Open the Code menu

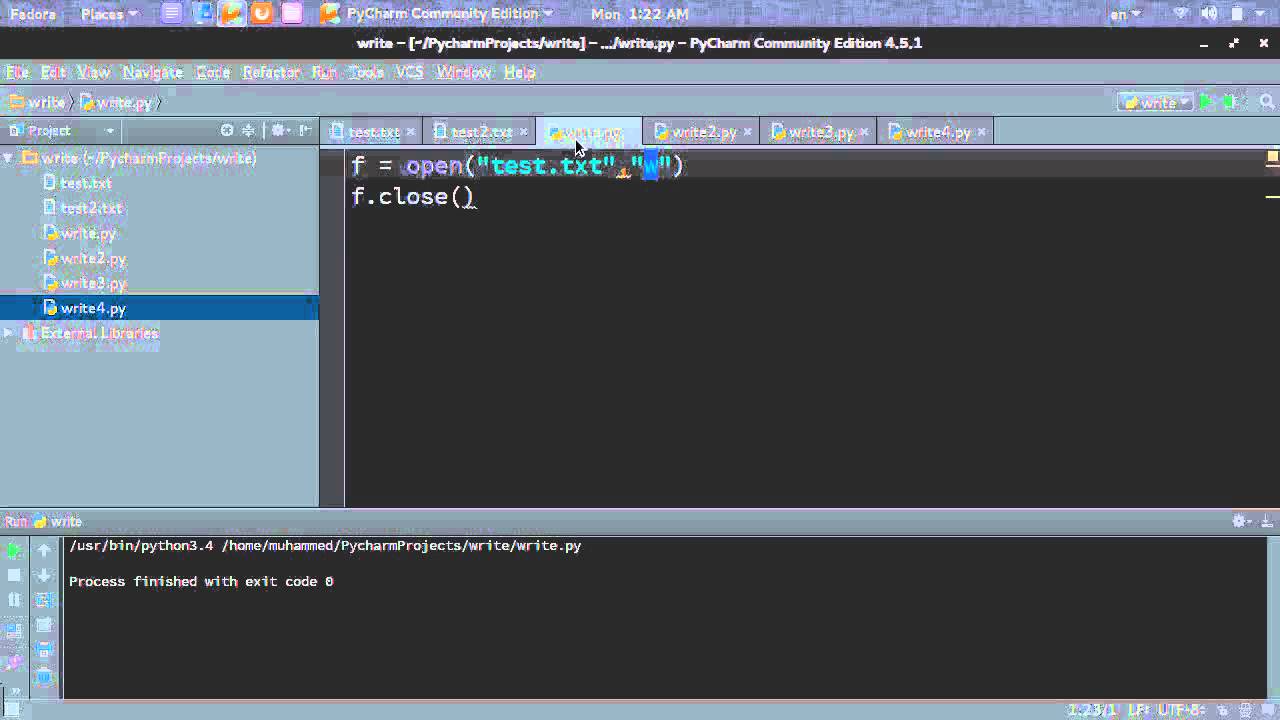click(212, 72)
